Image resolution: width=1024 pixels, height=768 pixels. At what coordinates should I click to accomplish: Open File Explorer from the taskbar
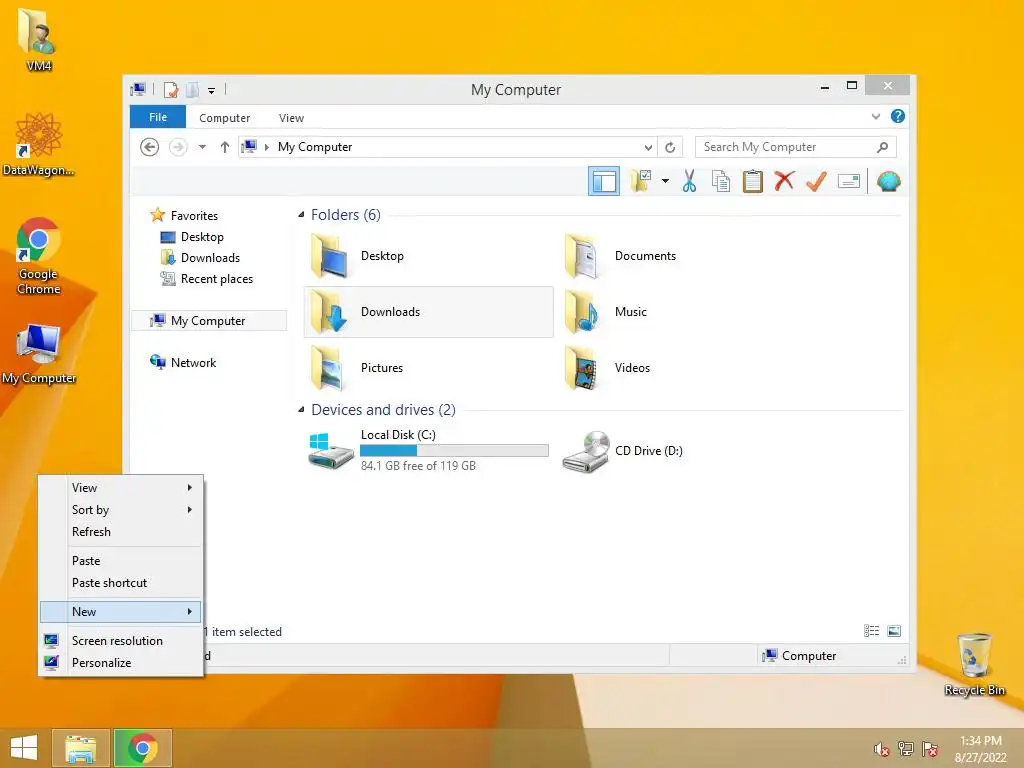81,748
